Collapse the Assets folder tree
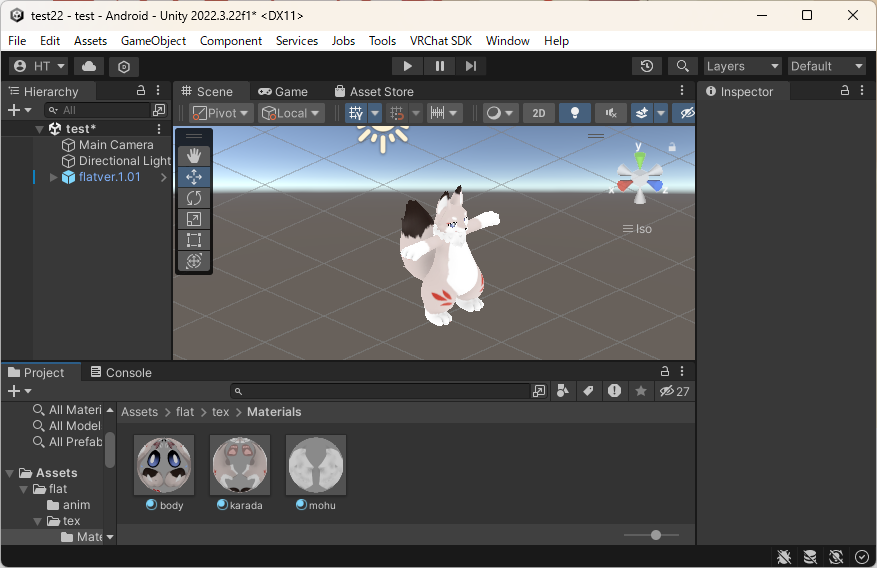 tap(10, 474)
